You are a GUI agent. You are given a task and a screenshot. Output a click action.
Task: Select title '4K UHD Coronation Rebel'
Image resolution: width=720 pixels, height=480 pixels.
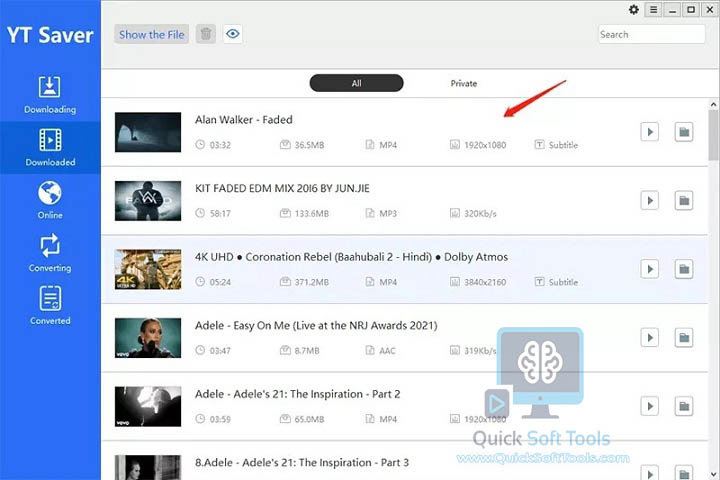(351, 257)
